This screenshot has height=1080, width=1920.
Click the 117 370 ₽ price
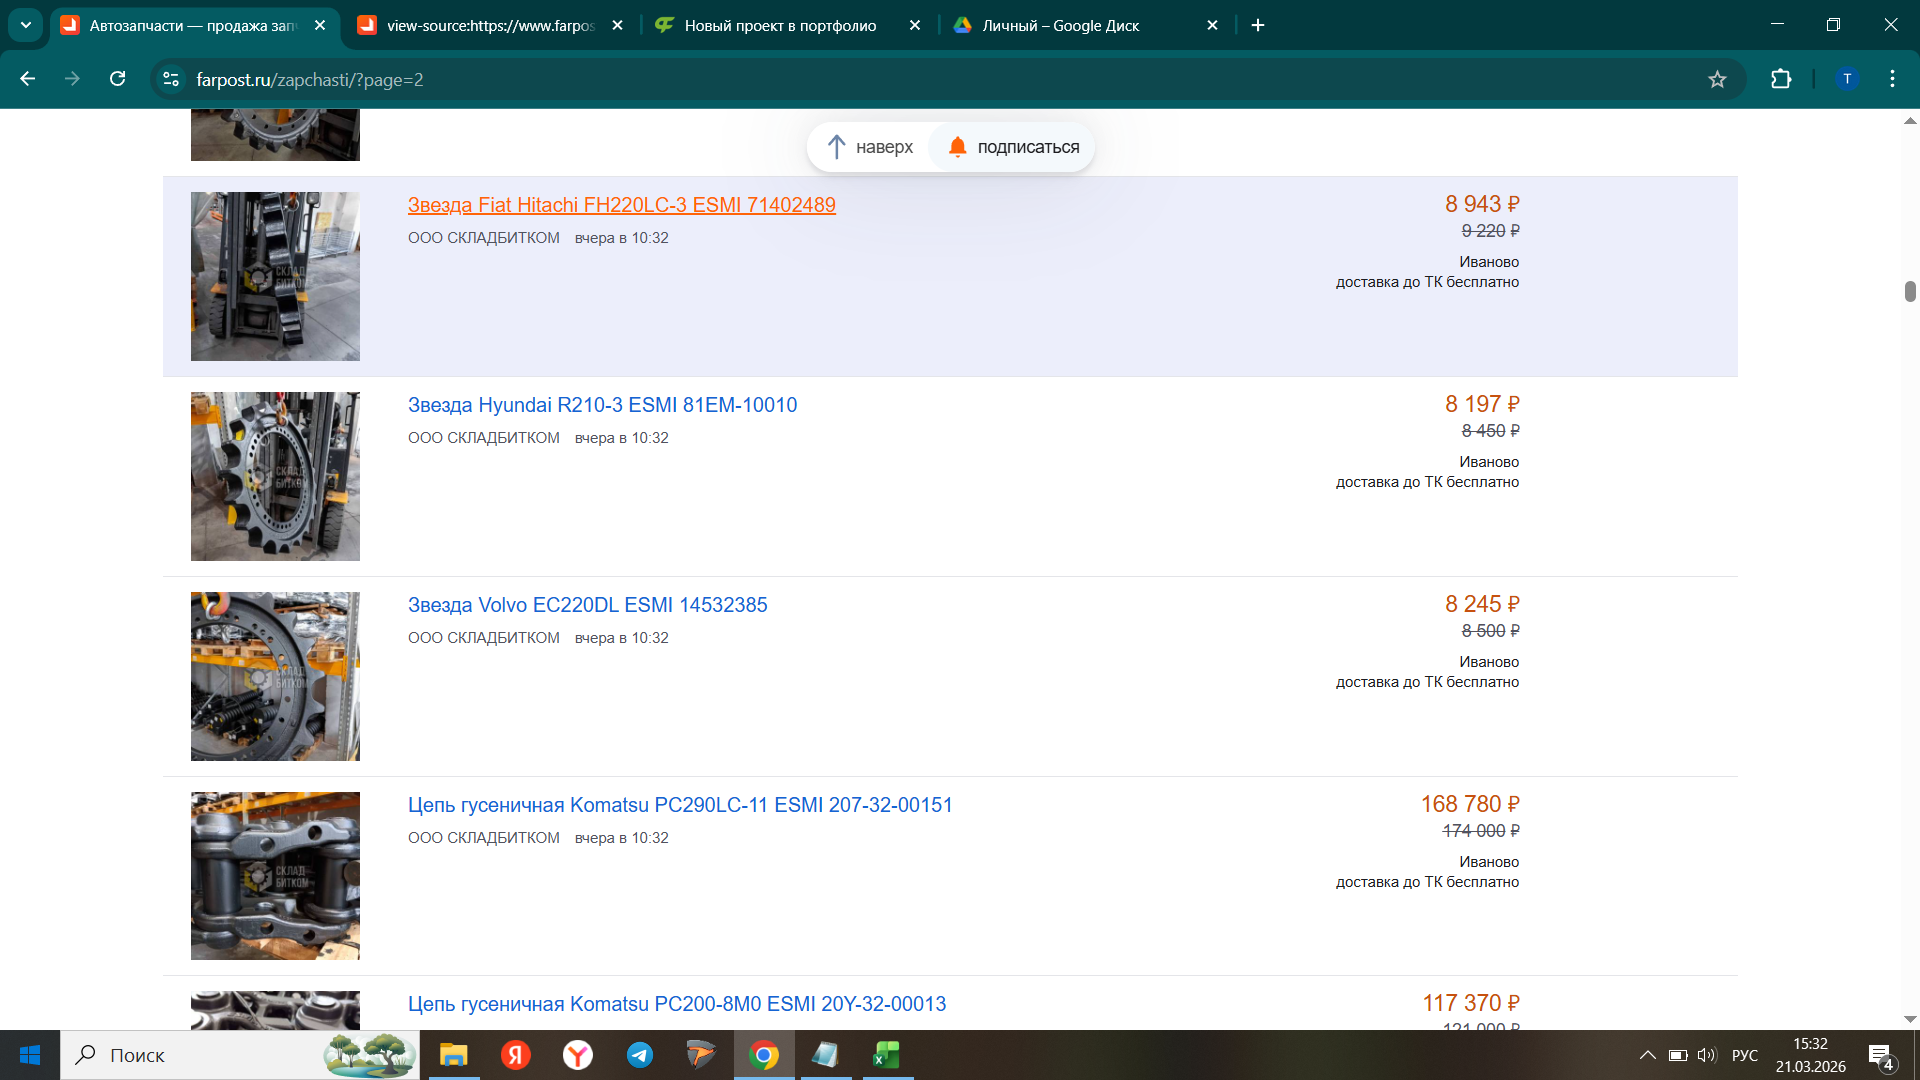pyautogui.click(x=1470, y=1003)
